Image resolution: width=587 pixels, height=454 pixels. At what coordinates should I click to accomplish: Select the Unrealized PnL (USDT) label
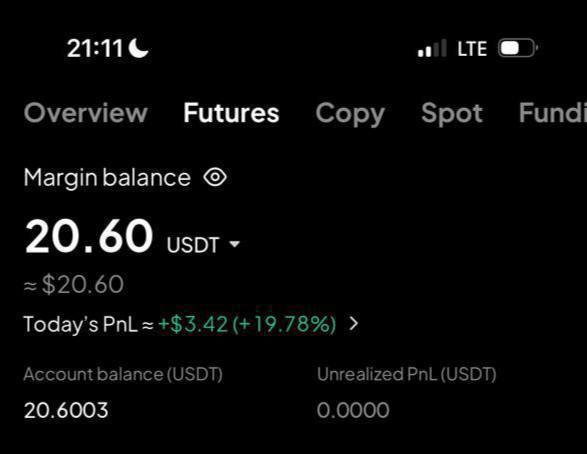[407, 374]
